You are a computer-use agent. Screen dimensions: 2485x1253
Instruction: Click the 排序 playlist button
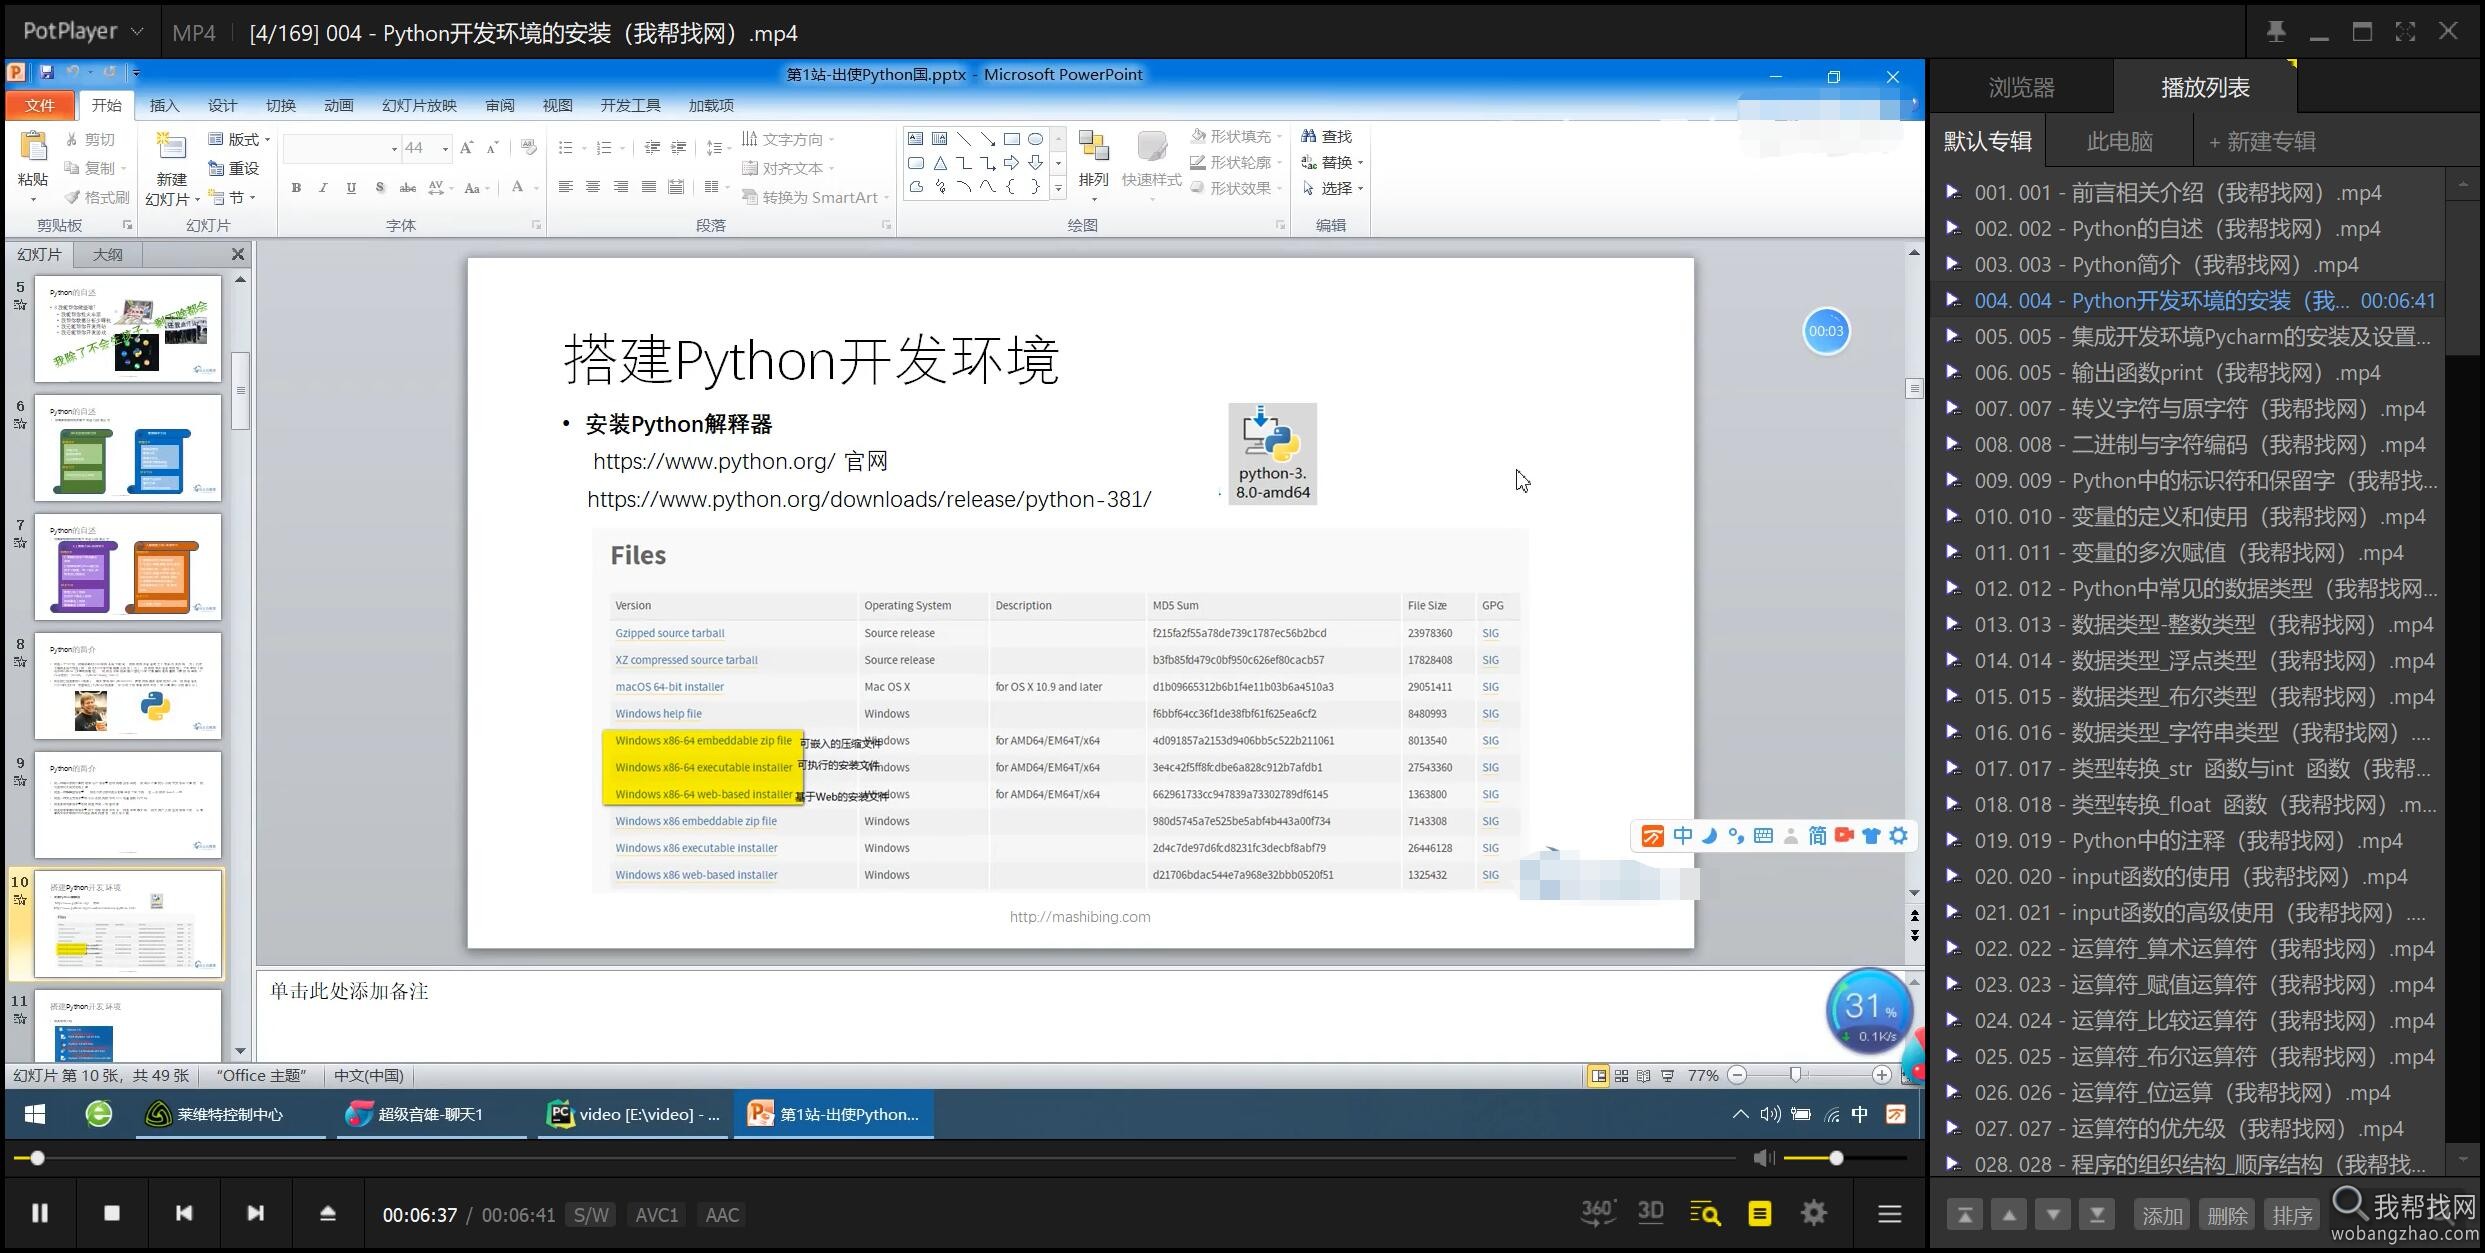pos(2292,1215)
